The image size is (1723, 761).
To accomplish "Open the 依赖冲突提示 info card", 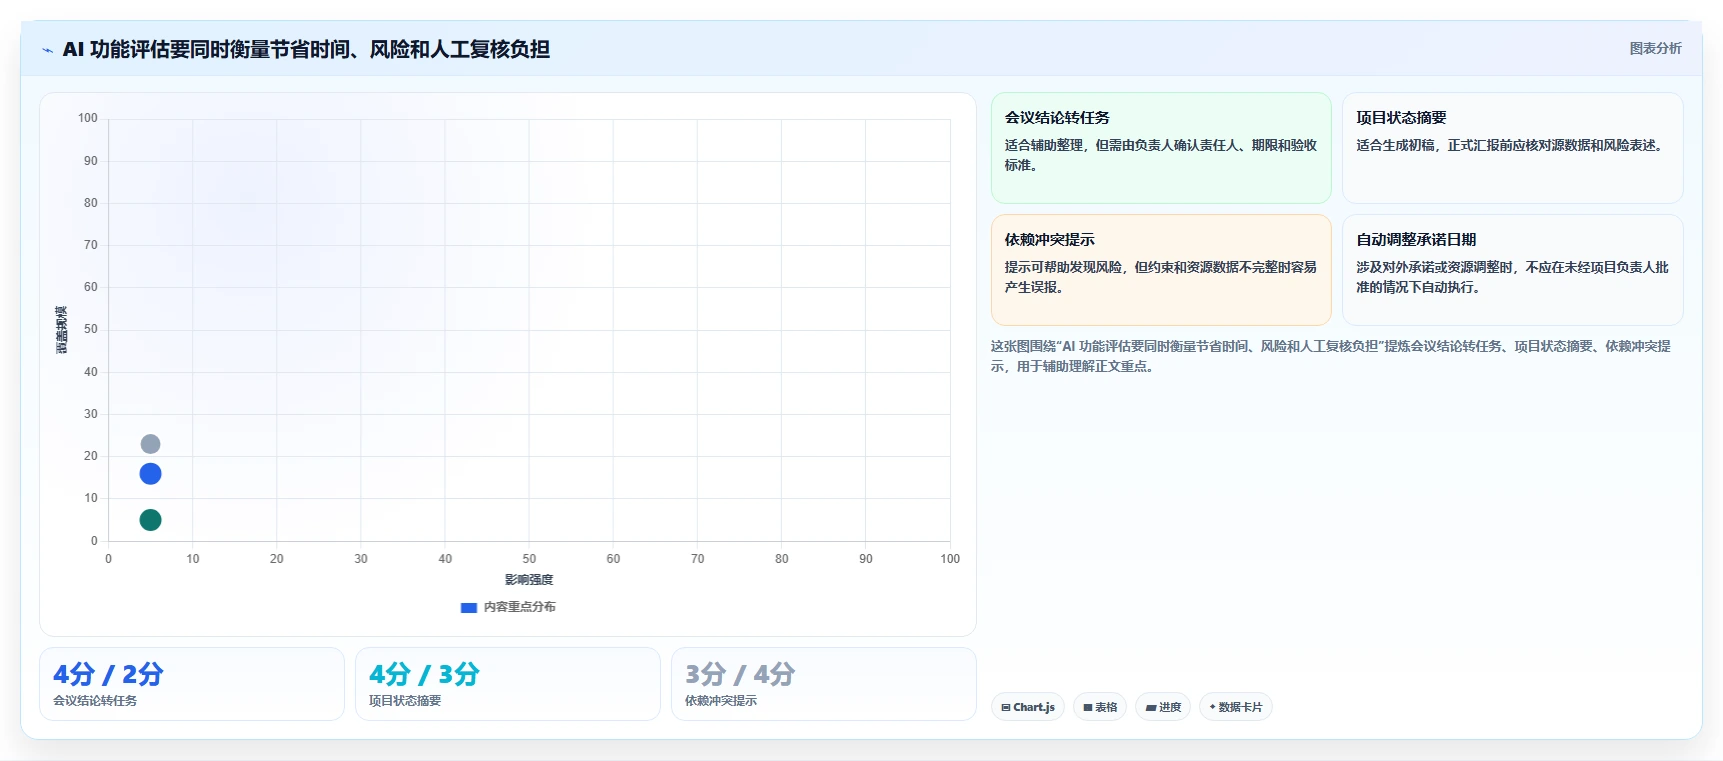I will [x=1161, y=270].
